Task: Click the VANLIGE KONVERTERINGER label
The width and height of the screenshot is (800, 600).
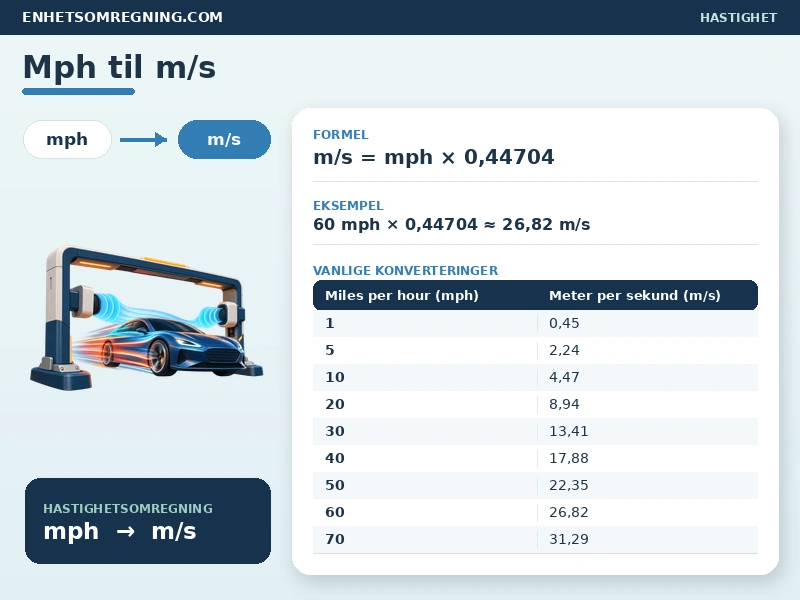Action: (x=406, y=270)
